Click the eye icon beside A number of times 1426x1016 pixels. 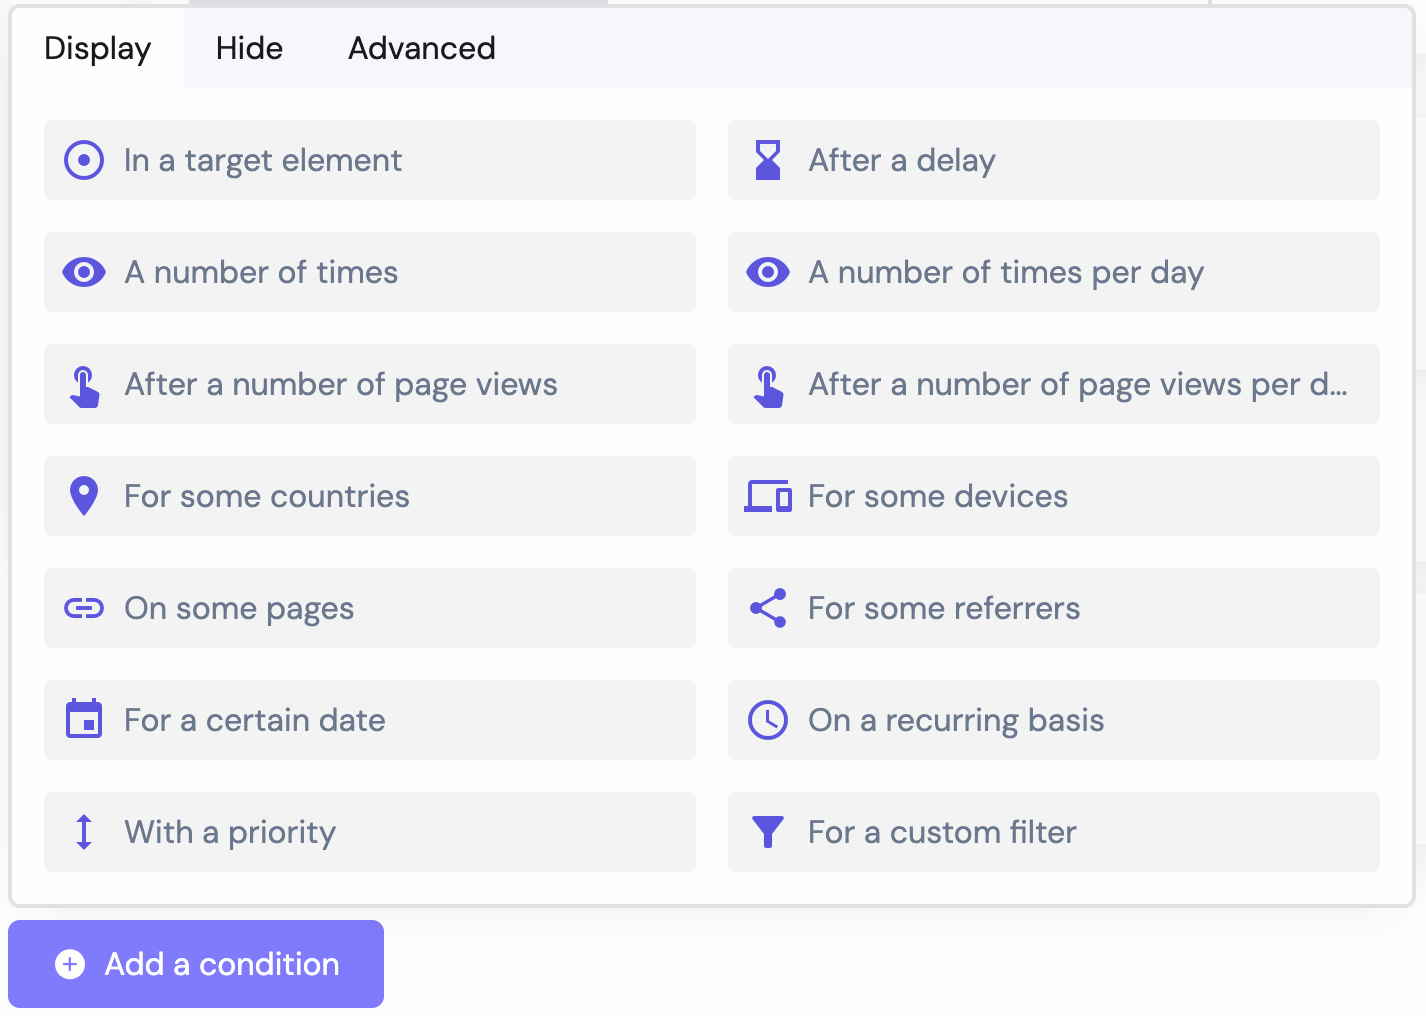click(x=84, y=272)
